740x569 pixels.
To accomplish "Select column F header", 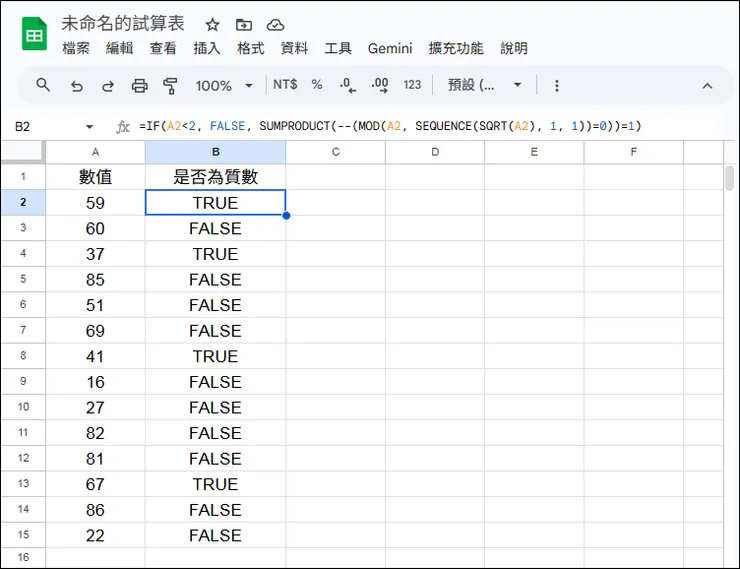I will tap(634, 152).
